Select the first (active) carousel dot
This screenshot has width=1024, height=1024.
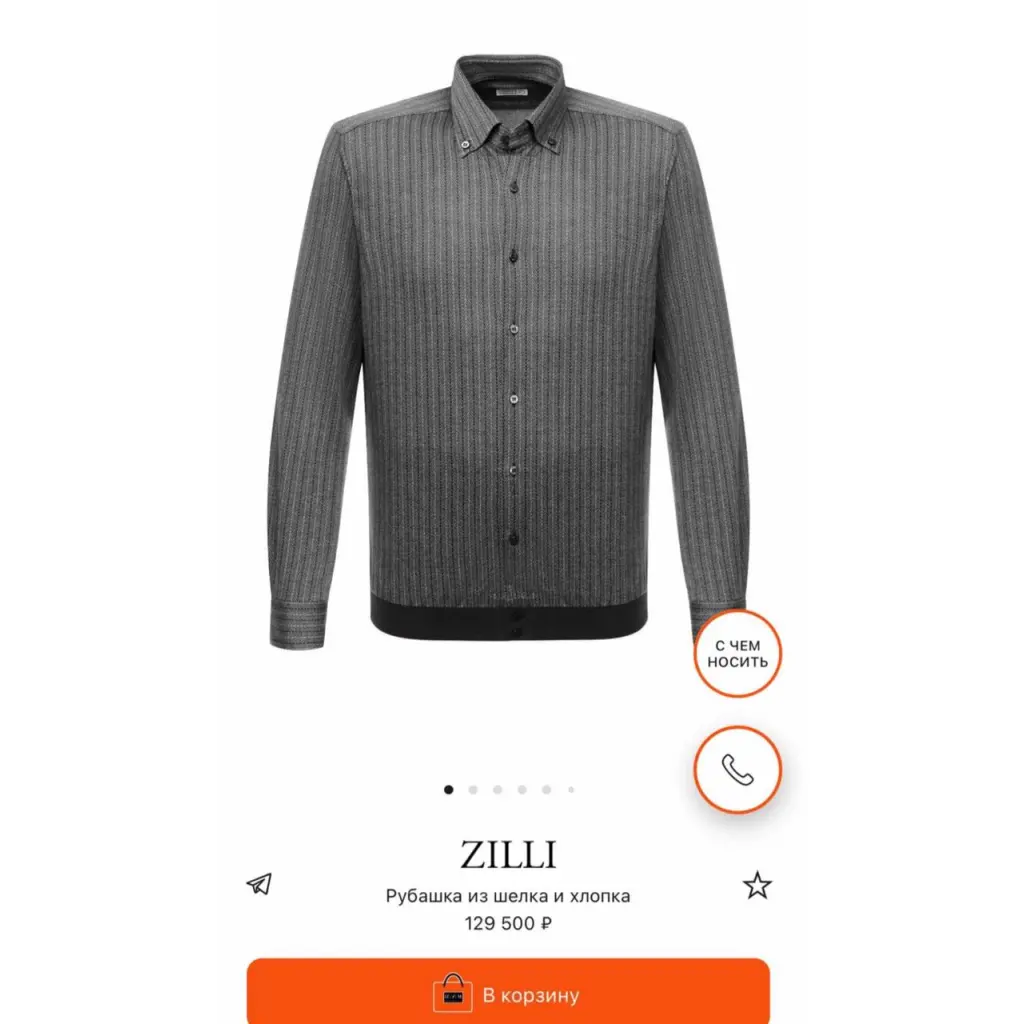coord(449,790)
